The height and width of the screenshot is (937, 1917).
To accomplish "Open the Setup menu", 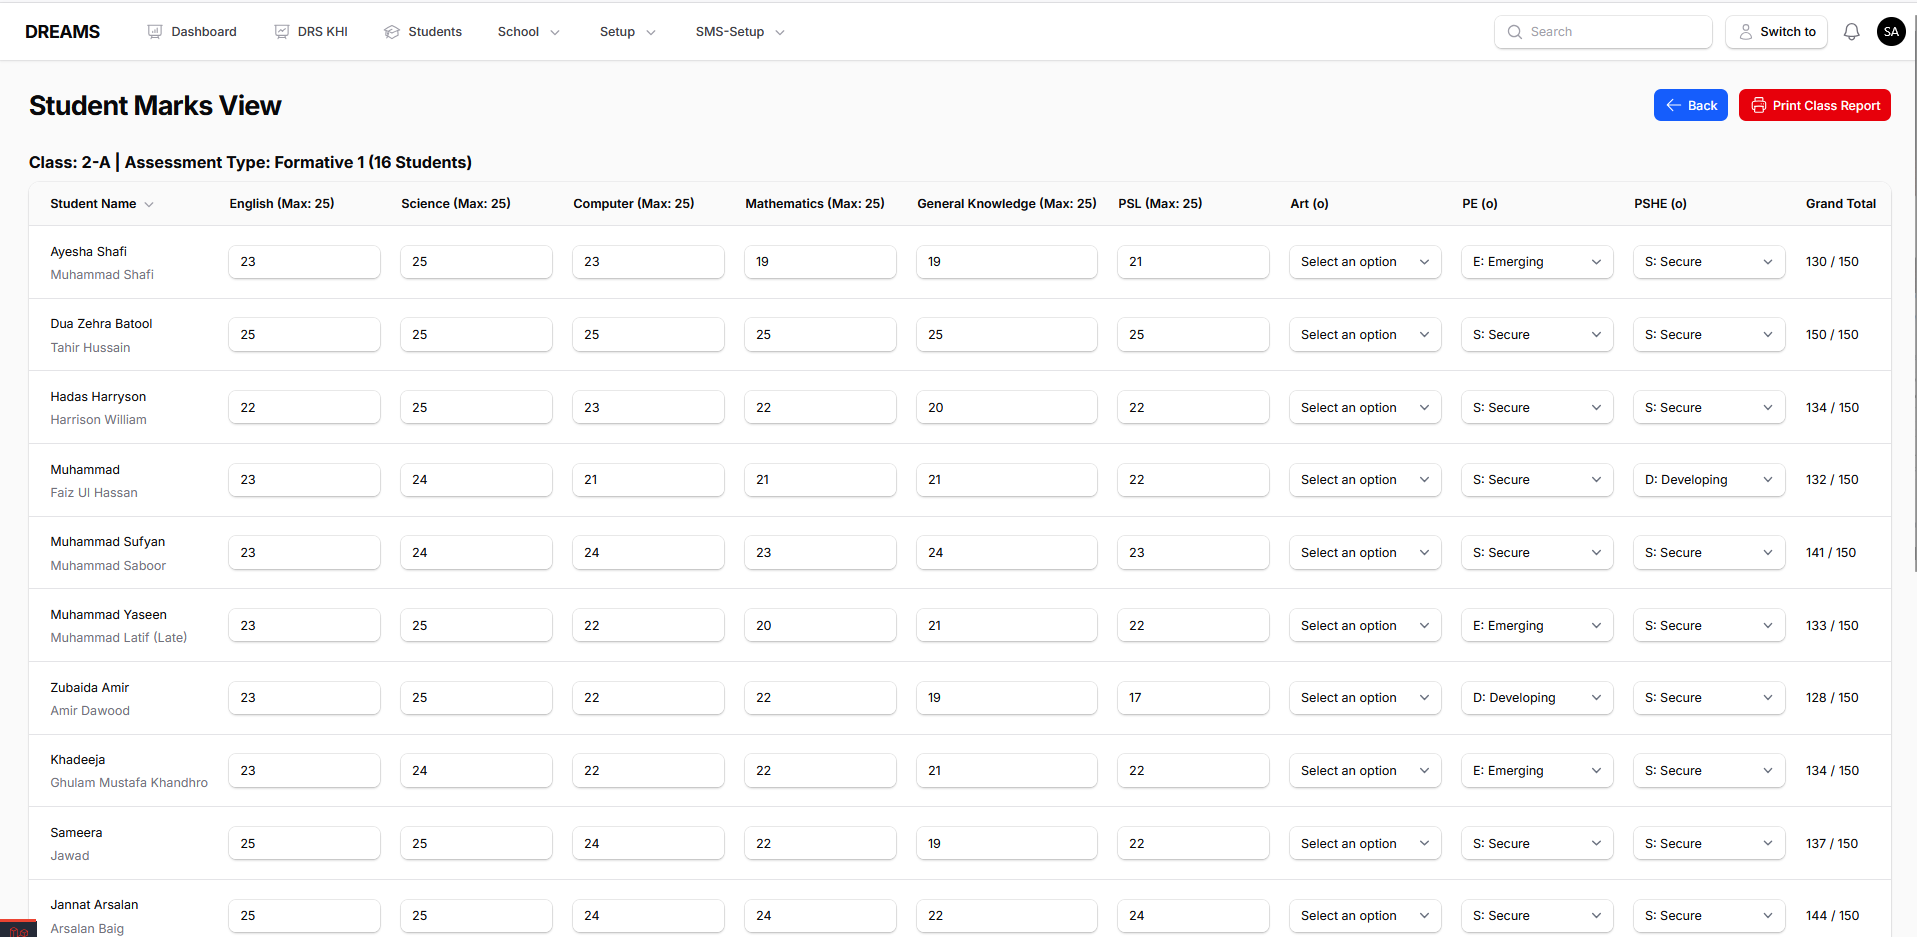I will [x=627, y=32].
